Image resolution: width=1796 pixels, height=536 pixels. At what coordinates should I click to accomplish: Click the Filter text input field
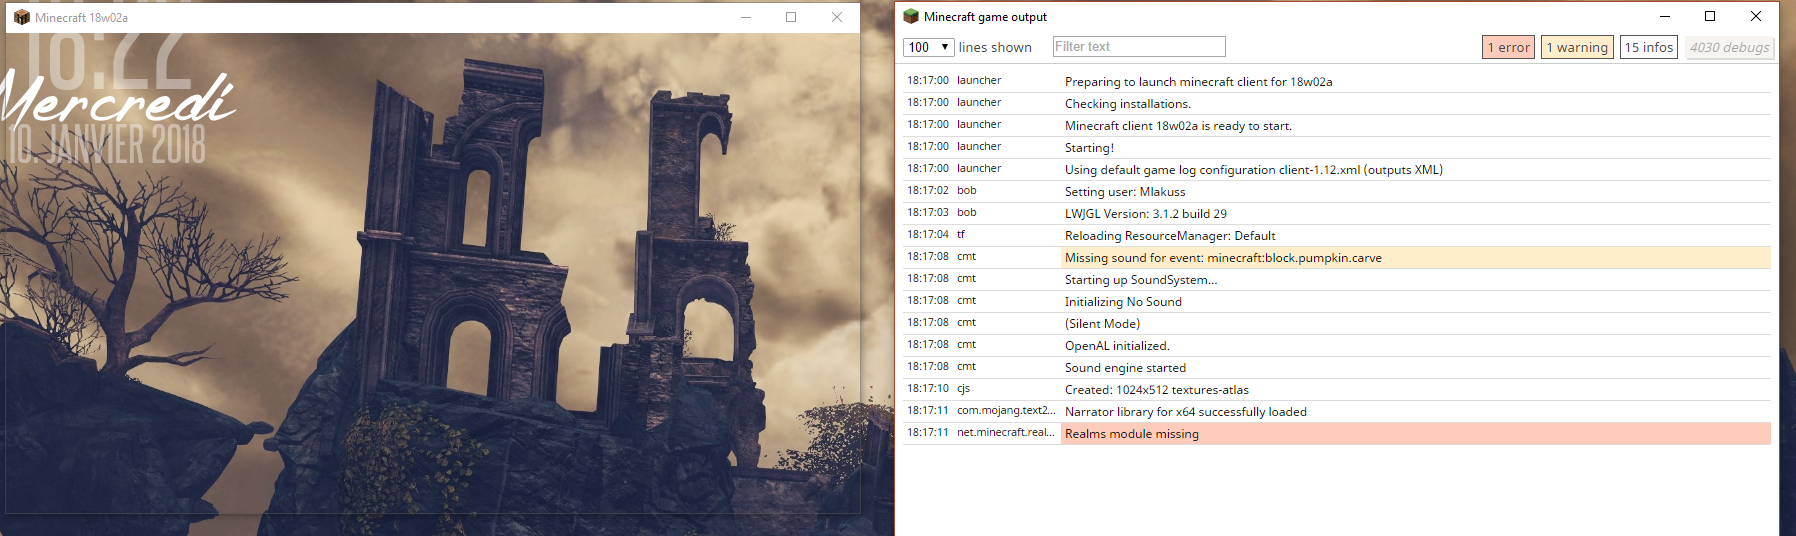coord(1139,47)
